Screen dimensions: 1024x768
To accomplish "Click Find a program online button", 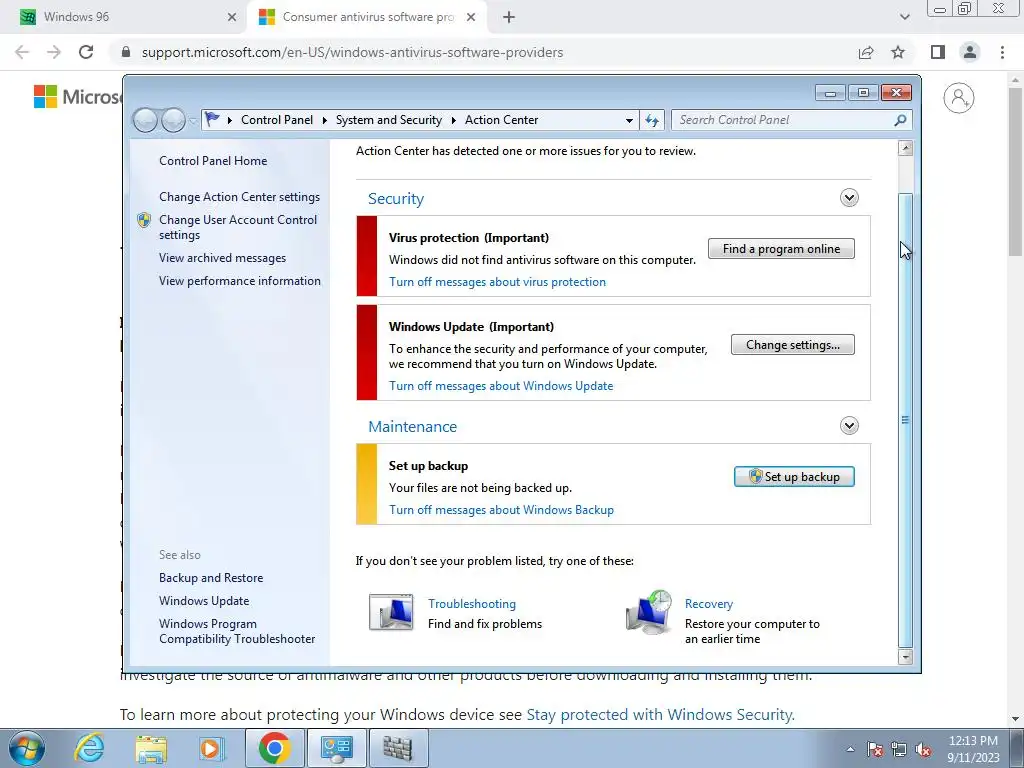I will (781, 249).
